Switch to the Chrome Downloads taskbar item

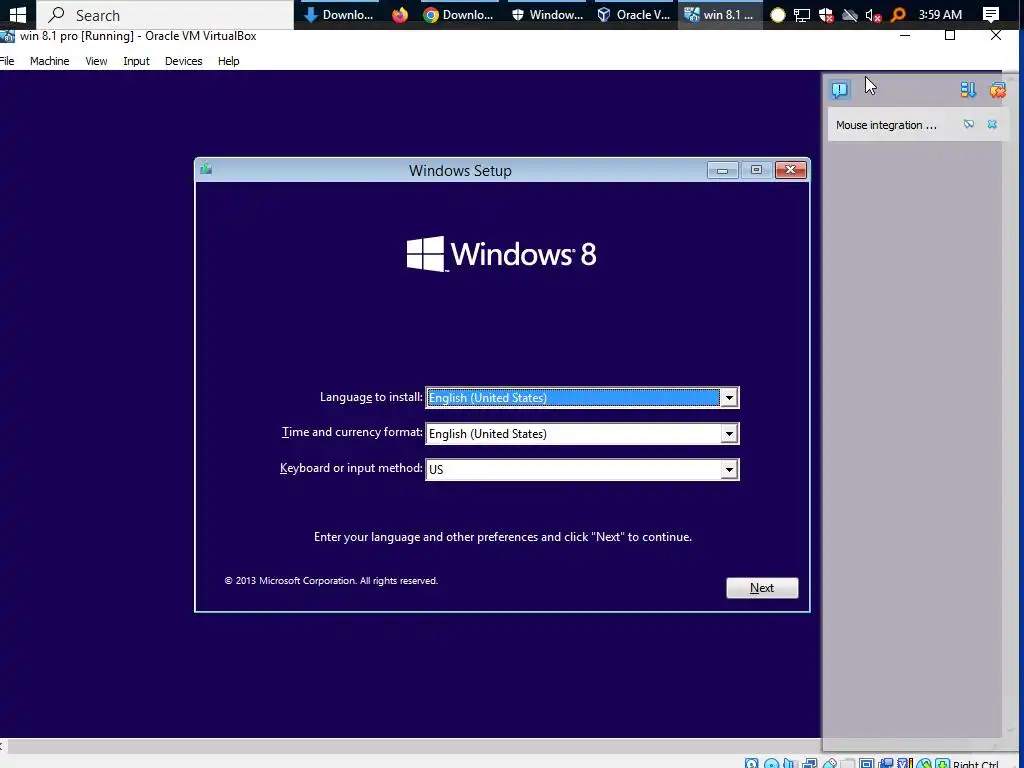coord(458,14)
